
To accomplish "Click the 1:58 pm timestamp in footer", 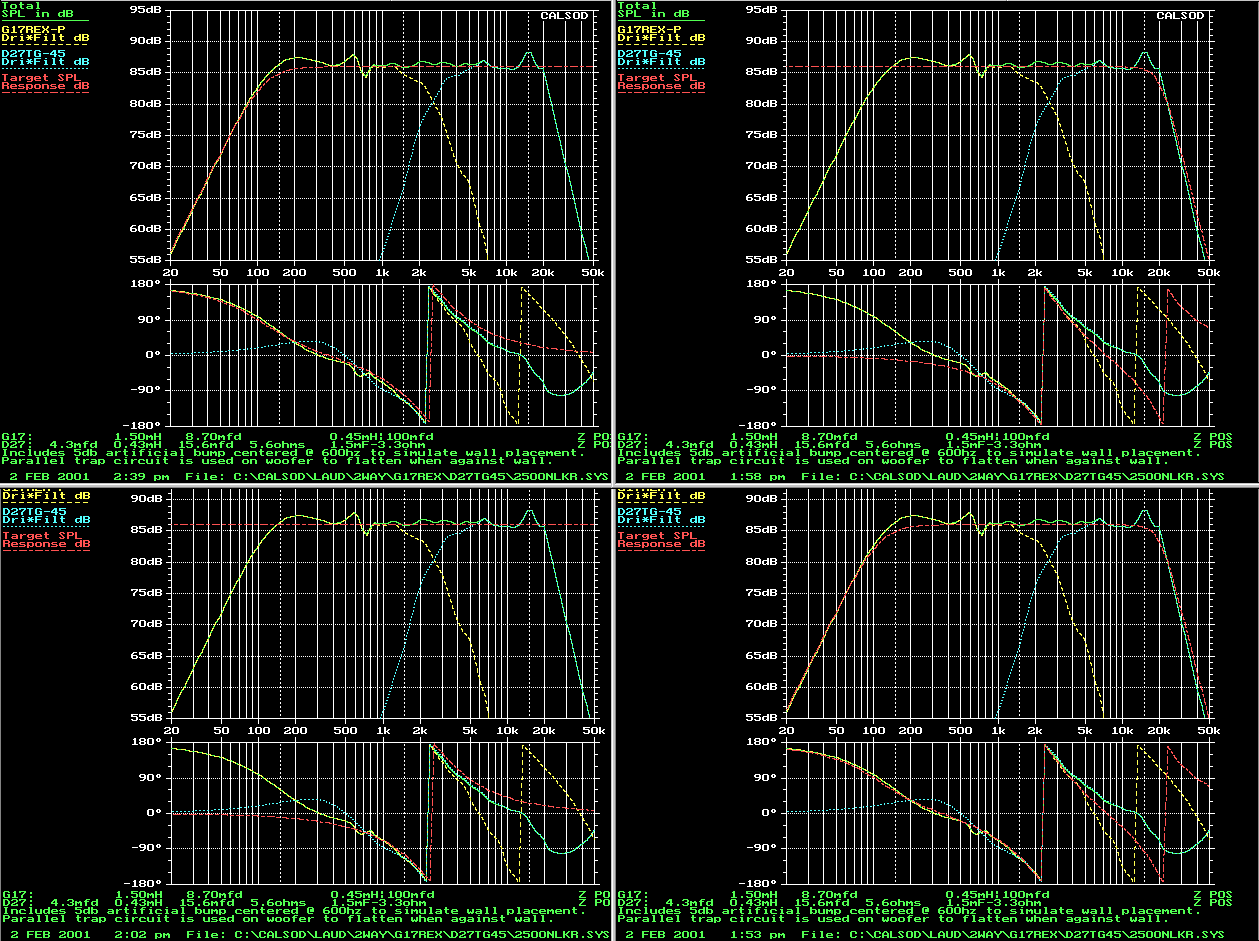I will tap(746, 477).
